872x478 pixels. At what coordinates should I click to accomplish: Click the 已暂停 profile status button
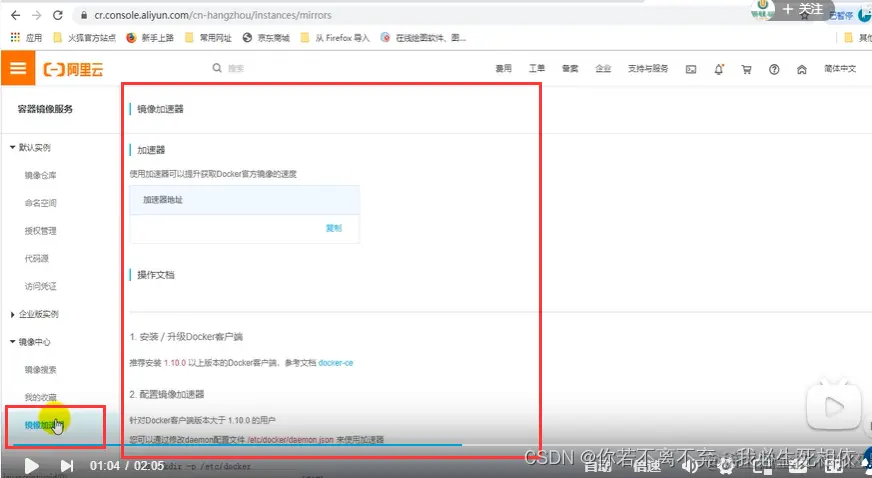(x=841, y=16)
